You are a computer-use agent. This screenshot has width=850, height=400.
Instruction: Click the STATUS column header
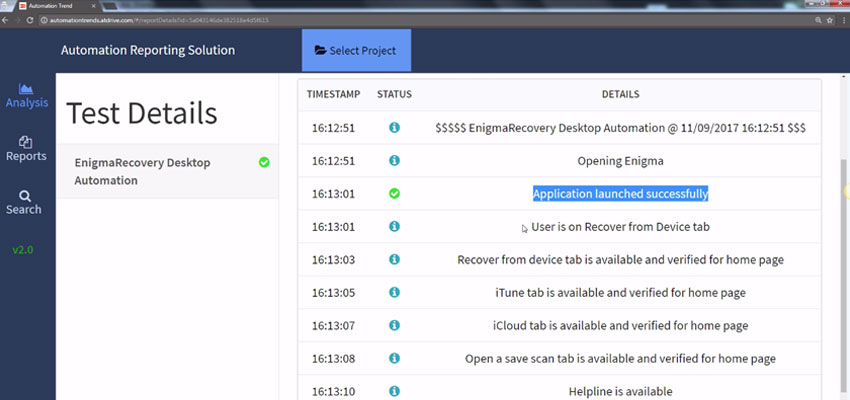coord(395,94)
